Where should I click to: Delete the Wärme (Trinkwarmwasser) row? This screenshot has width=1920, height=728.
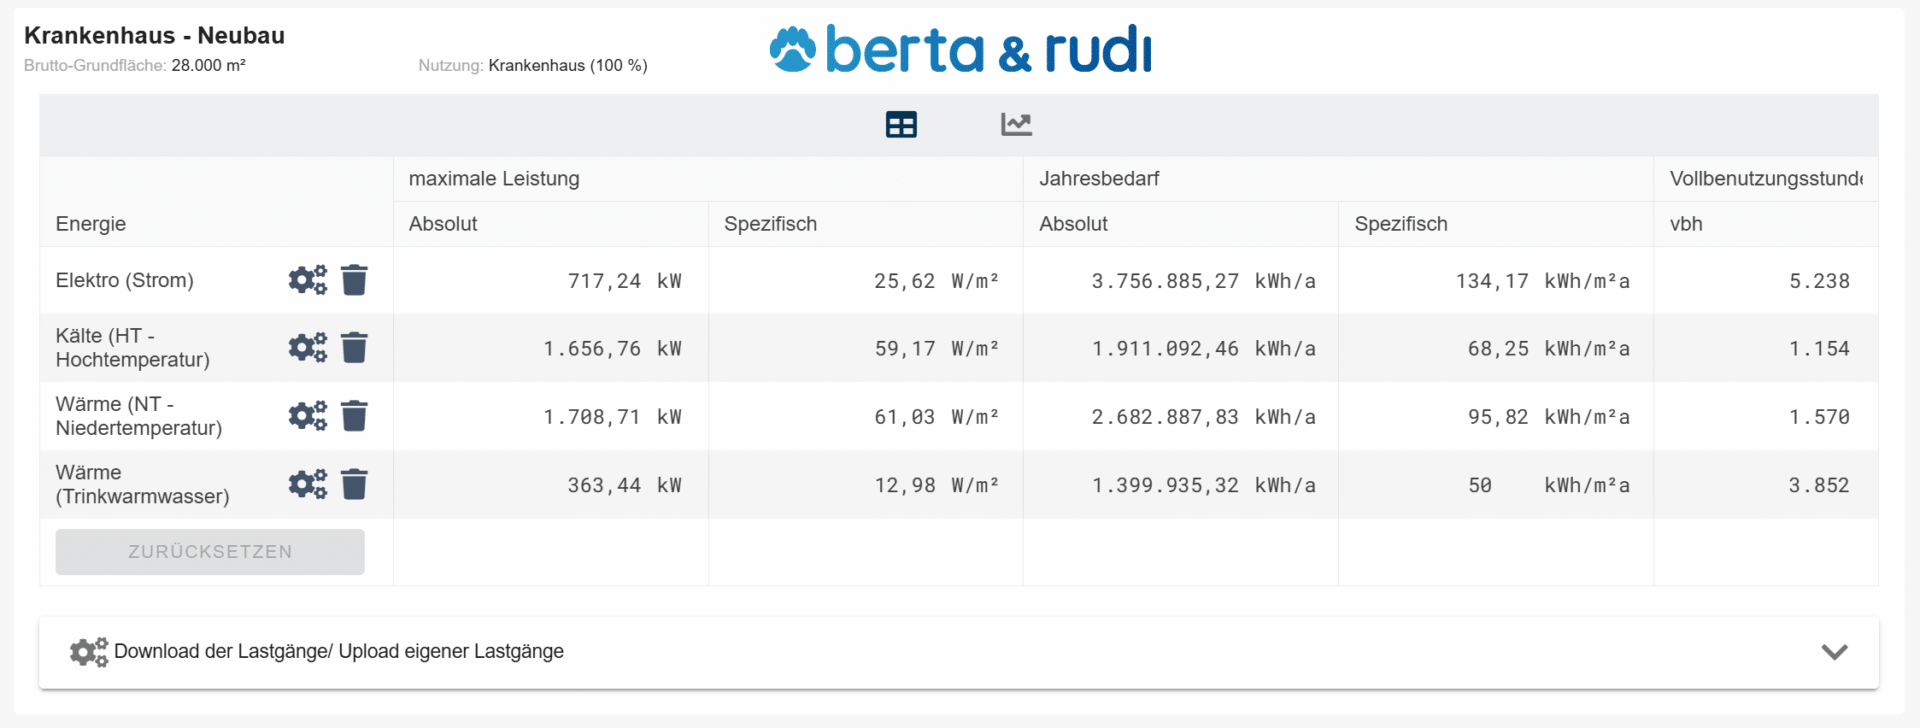[354, 485]
